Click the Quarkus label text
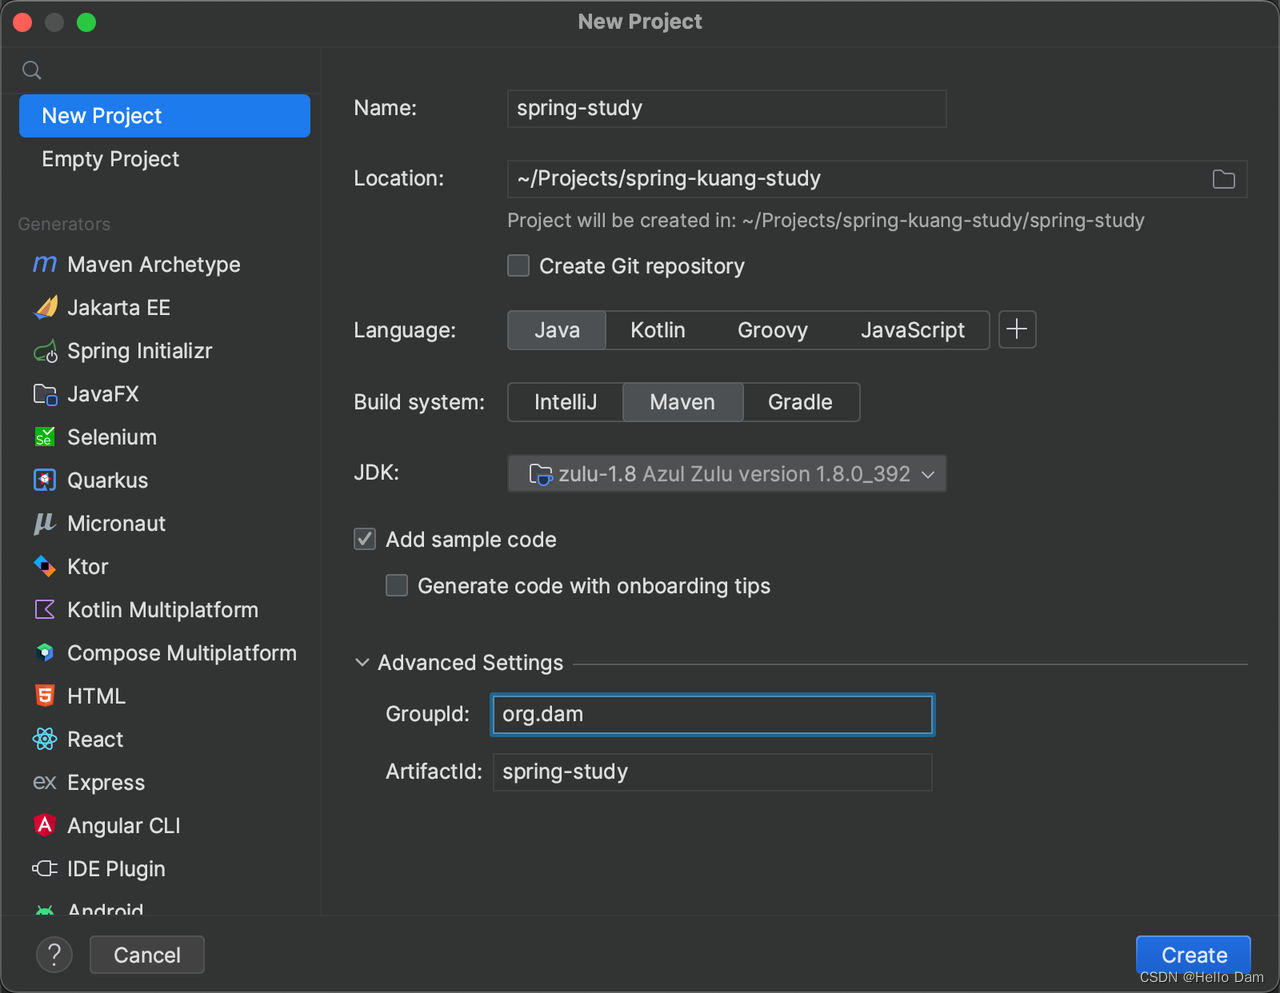The height and width of the screenshot is (993, 1280). point(108,480)
